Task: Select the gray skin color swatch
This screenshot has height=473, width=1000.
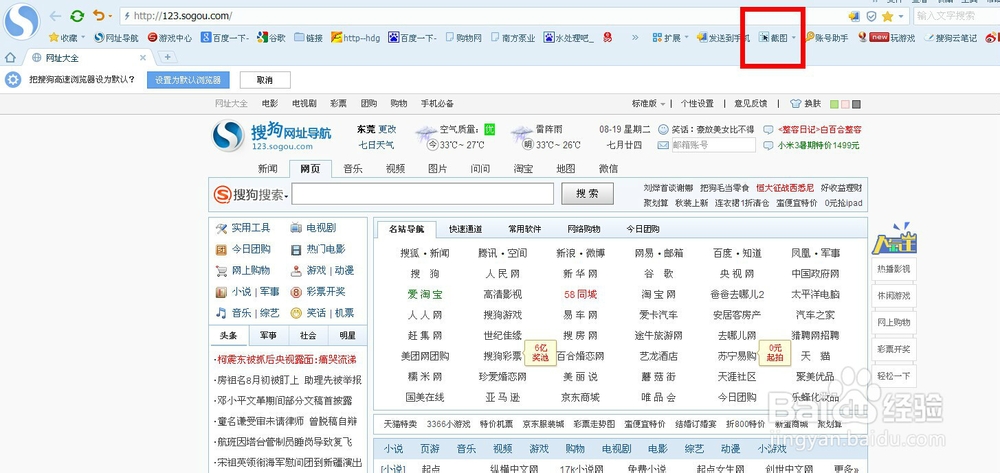Action: coord(856,104)
